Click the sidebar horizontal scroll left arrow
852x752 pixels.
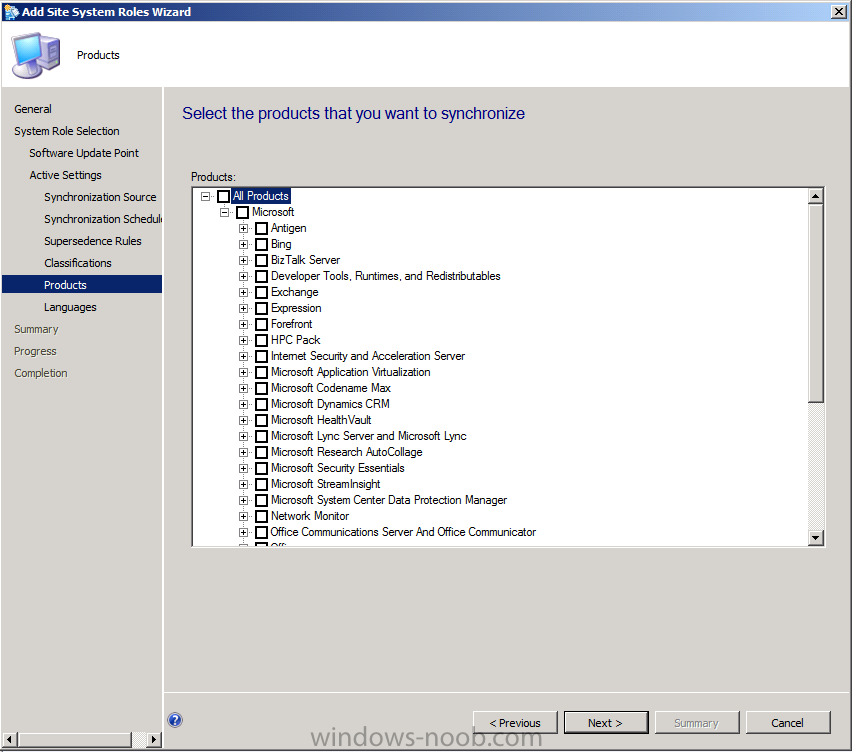(9, 740)
